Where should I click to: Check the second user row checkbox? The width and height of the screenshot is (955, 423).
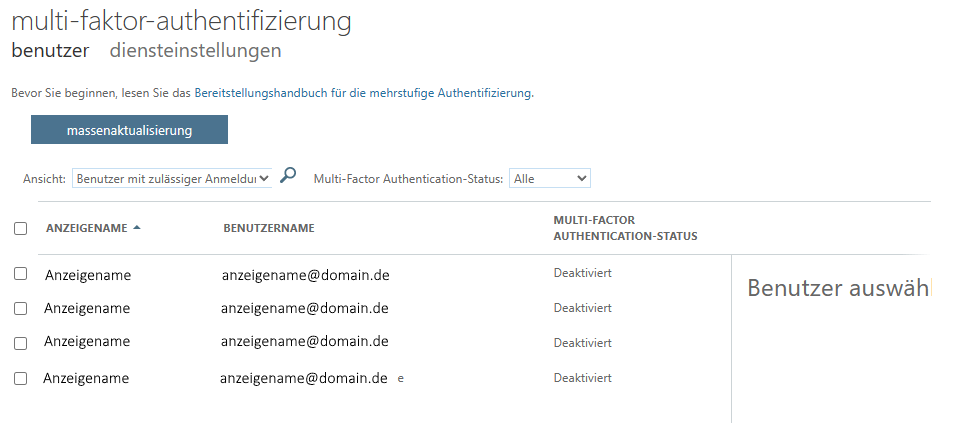pyautogui.click(x=21, y=308)
